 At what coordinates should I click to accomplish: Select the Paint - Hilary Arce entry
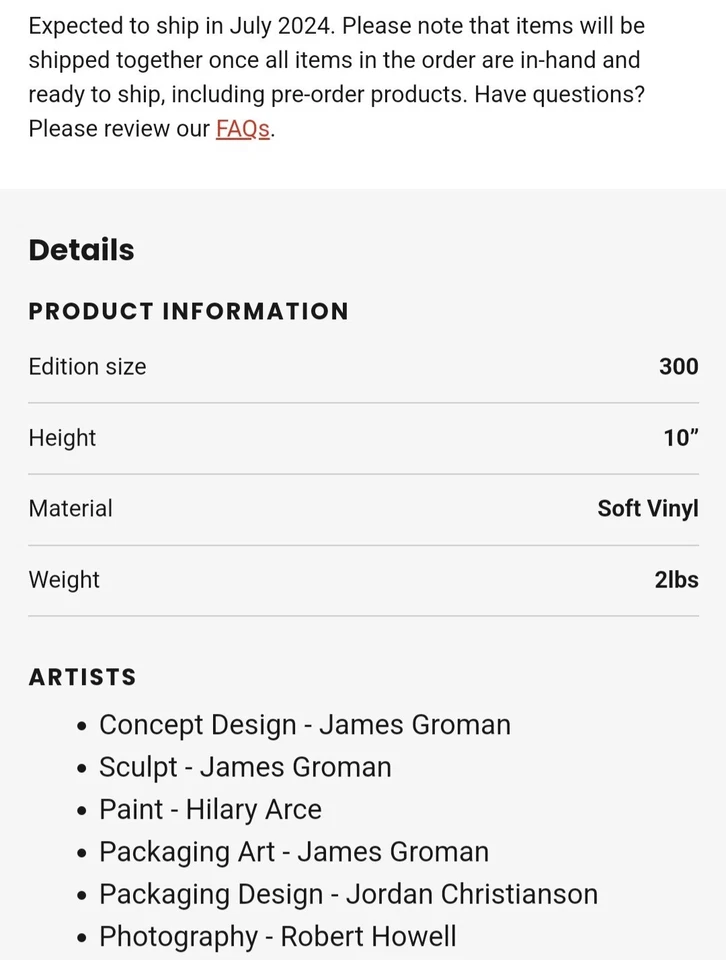[x=210, y=809]
